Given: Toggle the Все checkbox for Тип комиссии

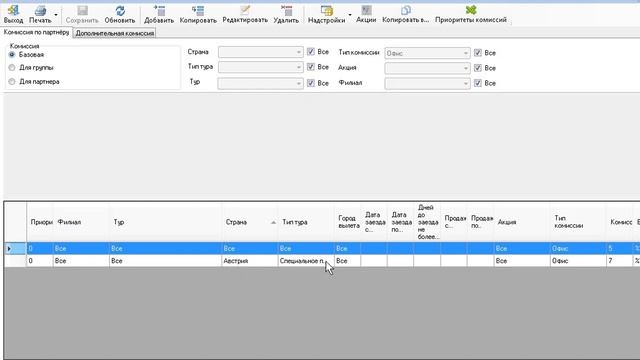Looking at the screenshot, I should click(478, 53).
